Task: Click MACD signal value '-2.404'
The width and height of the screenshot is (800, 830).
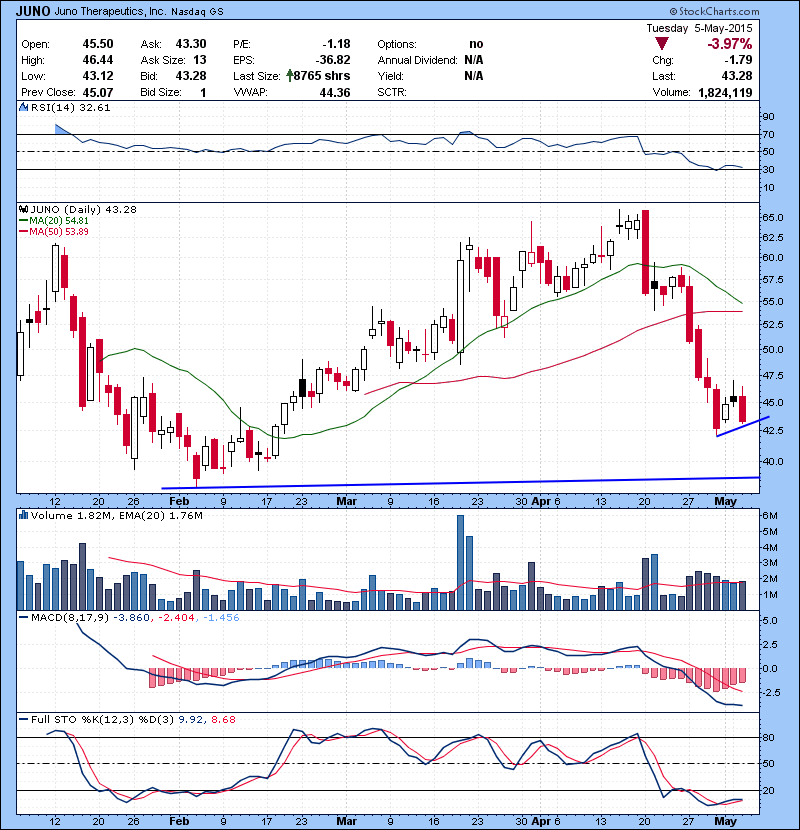Action: click(176, 617)
